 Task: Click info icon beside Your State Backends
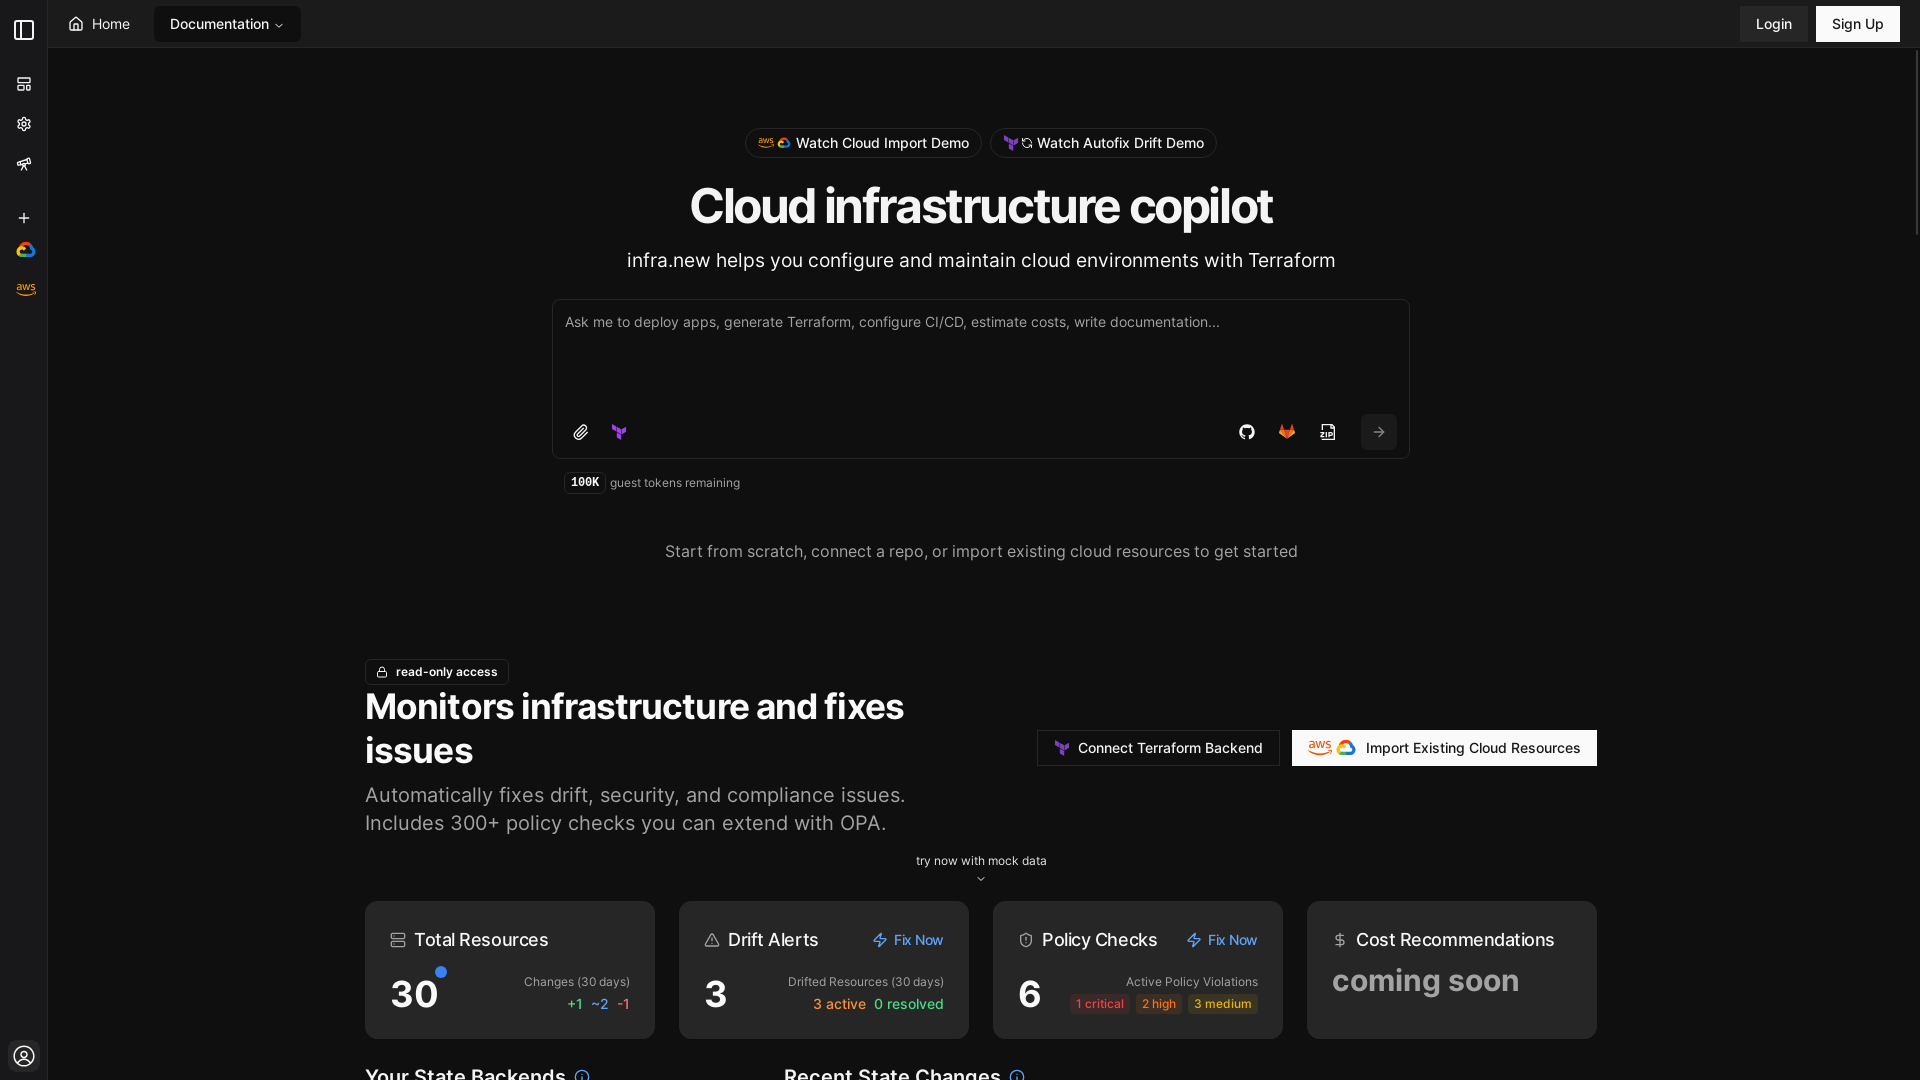tap(582, 1075)
